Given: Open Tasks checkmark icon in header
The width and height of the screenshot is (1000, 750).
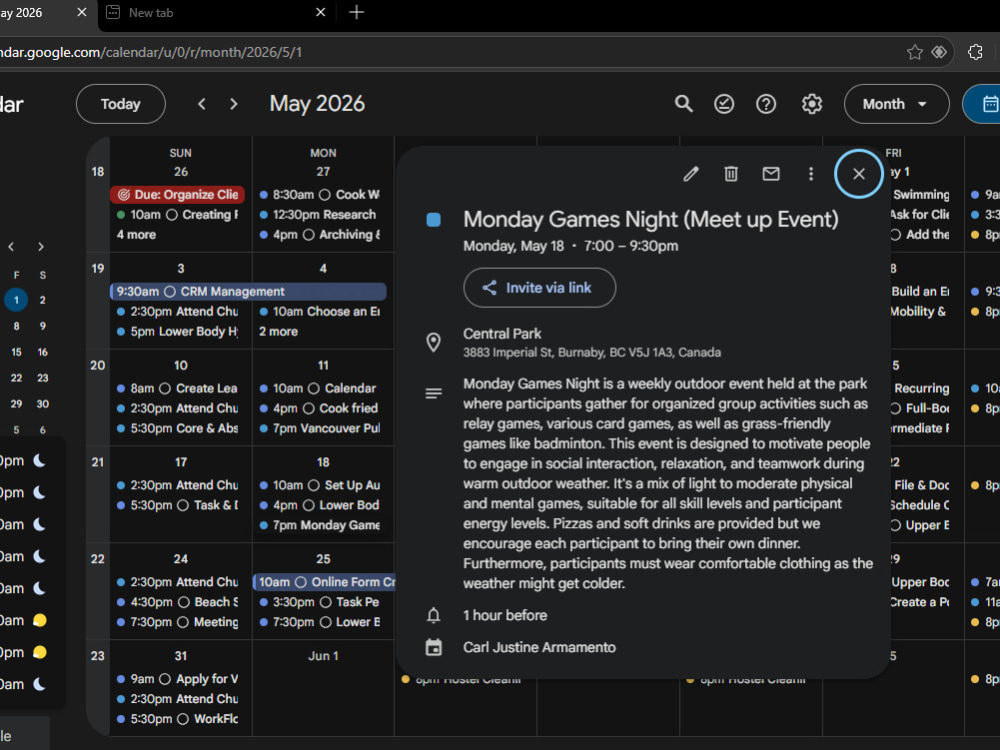Looking at the screenshot, I should (724, 104).
